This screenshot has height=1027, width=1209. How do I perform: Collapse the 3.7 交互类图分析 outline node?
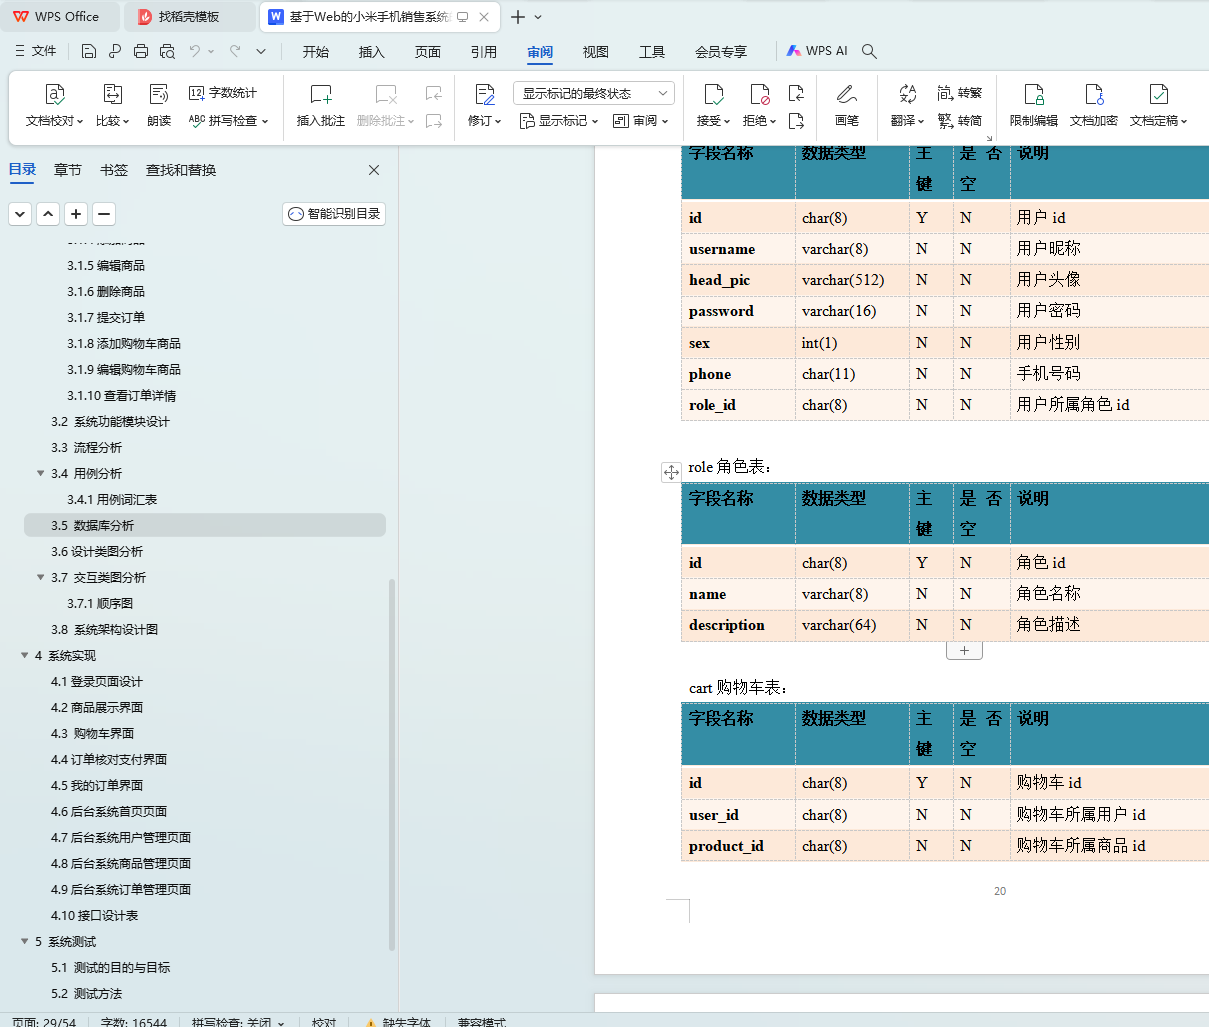[x=41, y=578]
